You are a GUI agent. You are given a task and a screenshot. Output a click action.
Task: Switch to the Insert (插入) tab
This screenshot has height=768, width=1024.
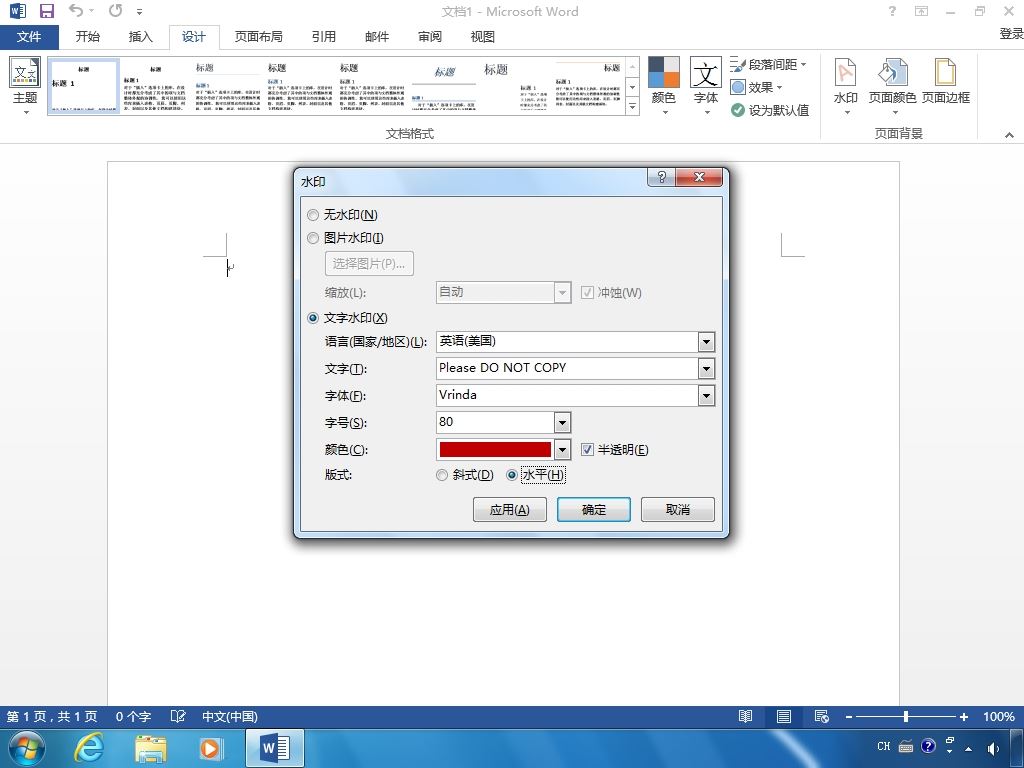tap(140, 37)
